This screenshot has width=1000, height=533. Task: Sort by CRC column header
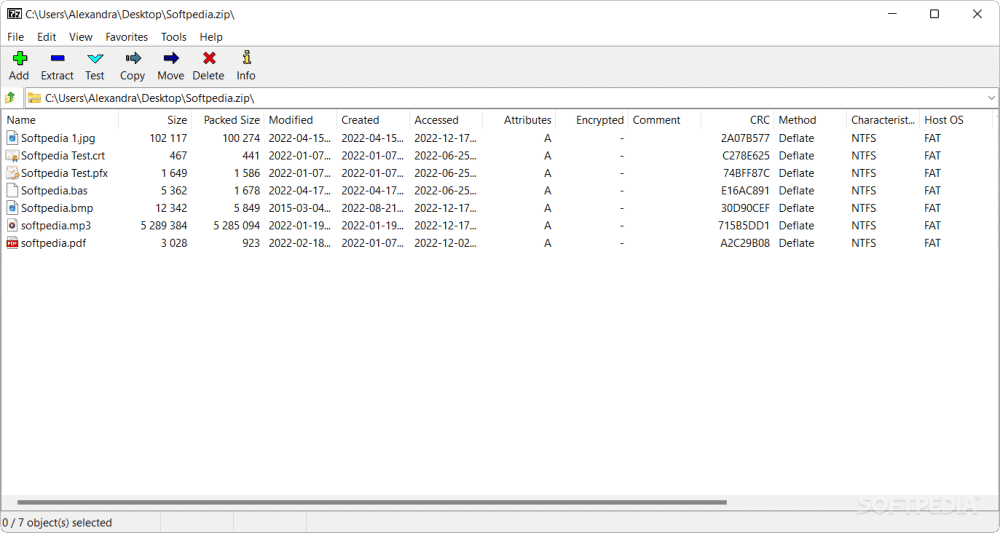click(737, 120)
